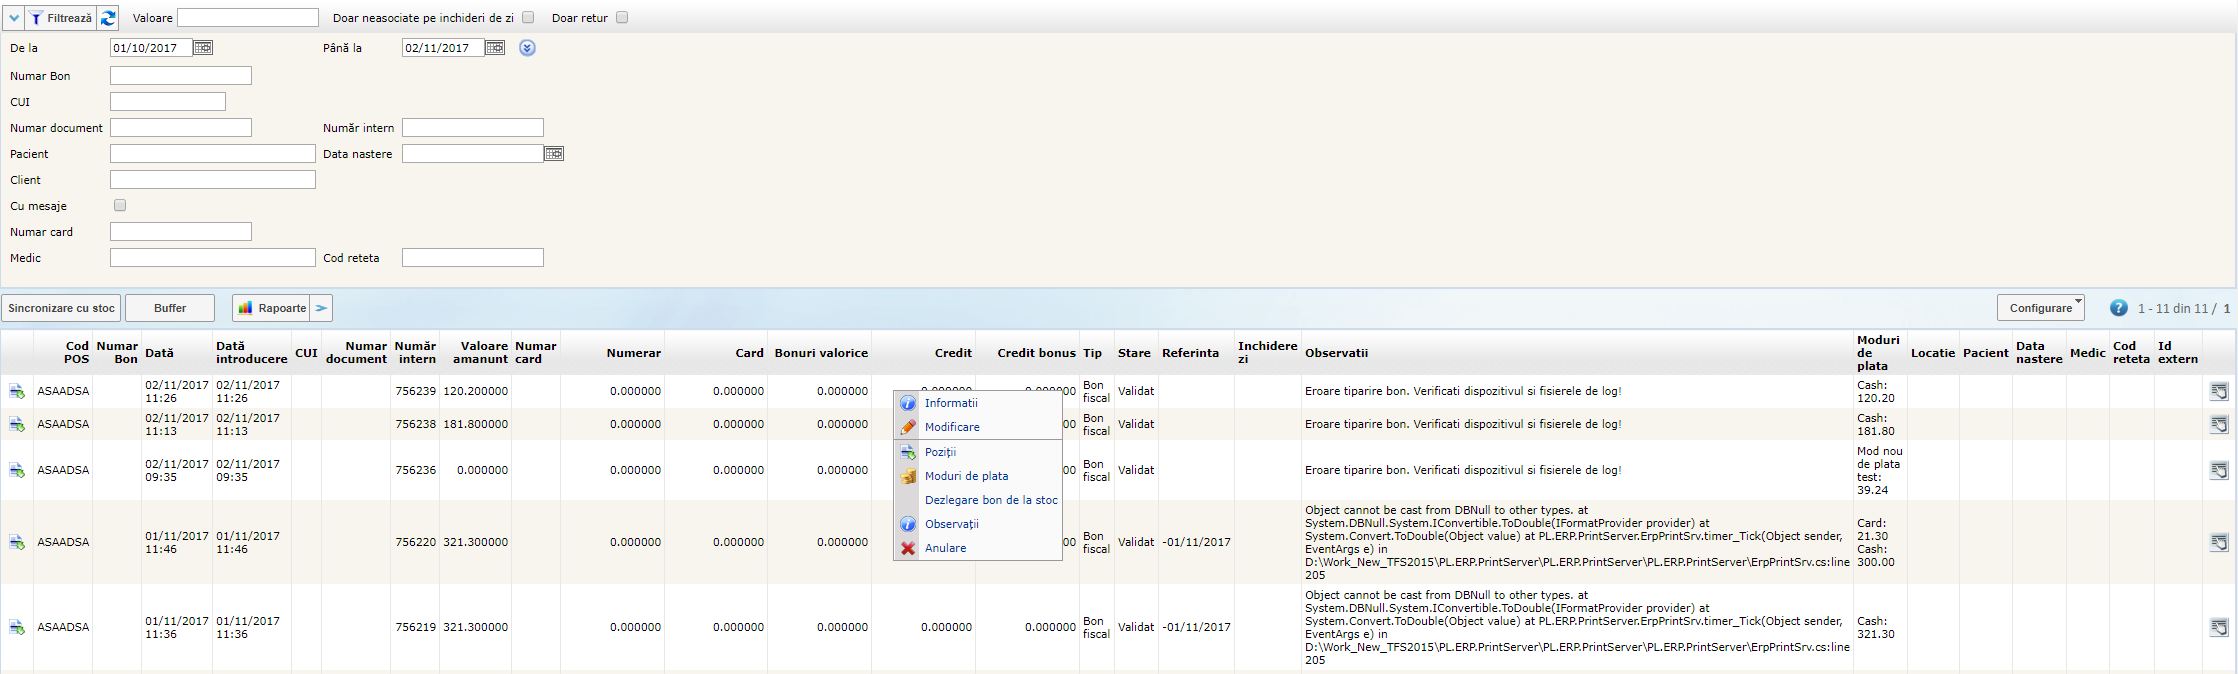The height and width of the screenshot is (674, 2238).
Task: Choose Anulare in the context menu
Action: tap(945, 548)
